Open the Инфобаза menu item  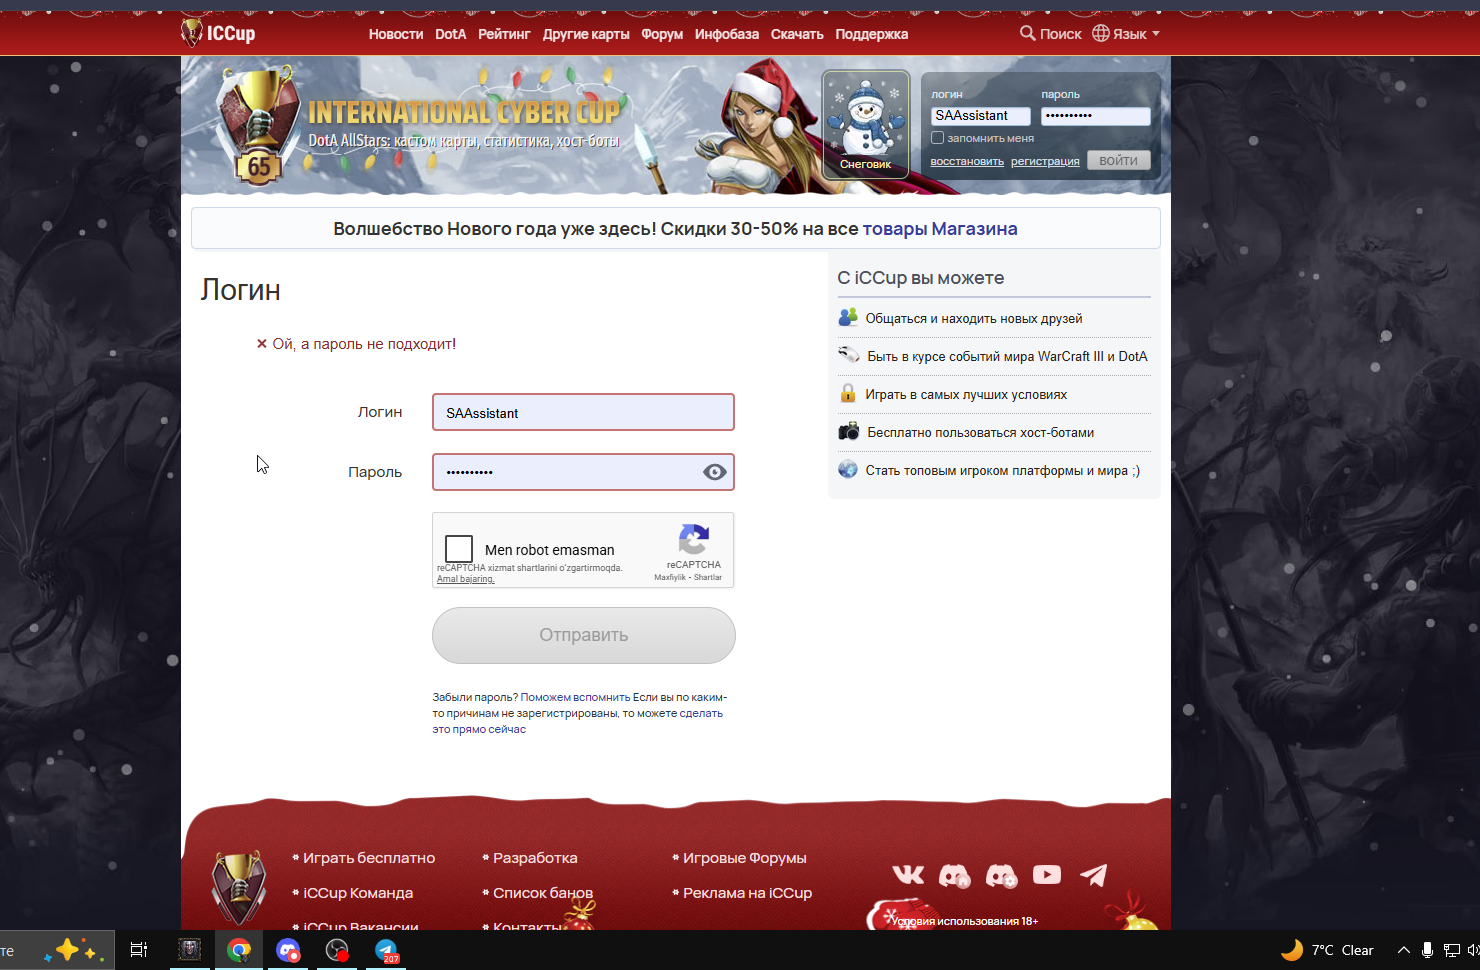pos(727,34)
